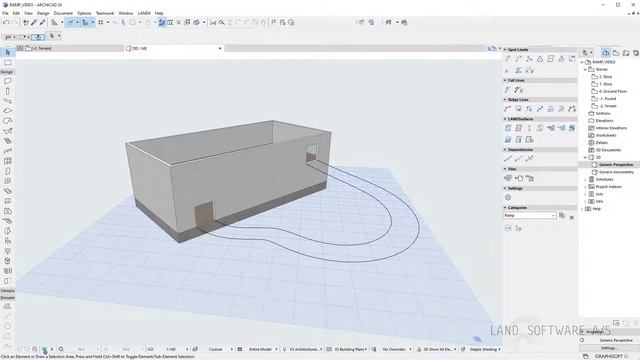Toggle Snap Guides in the toolbar
This screenshot has width=640, height=360.
pos(85,22)
